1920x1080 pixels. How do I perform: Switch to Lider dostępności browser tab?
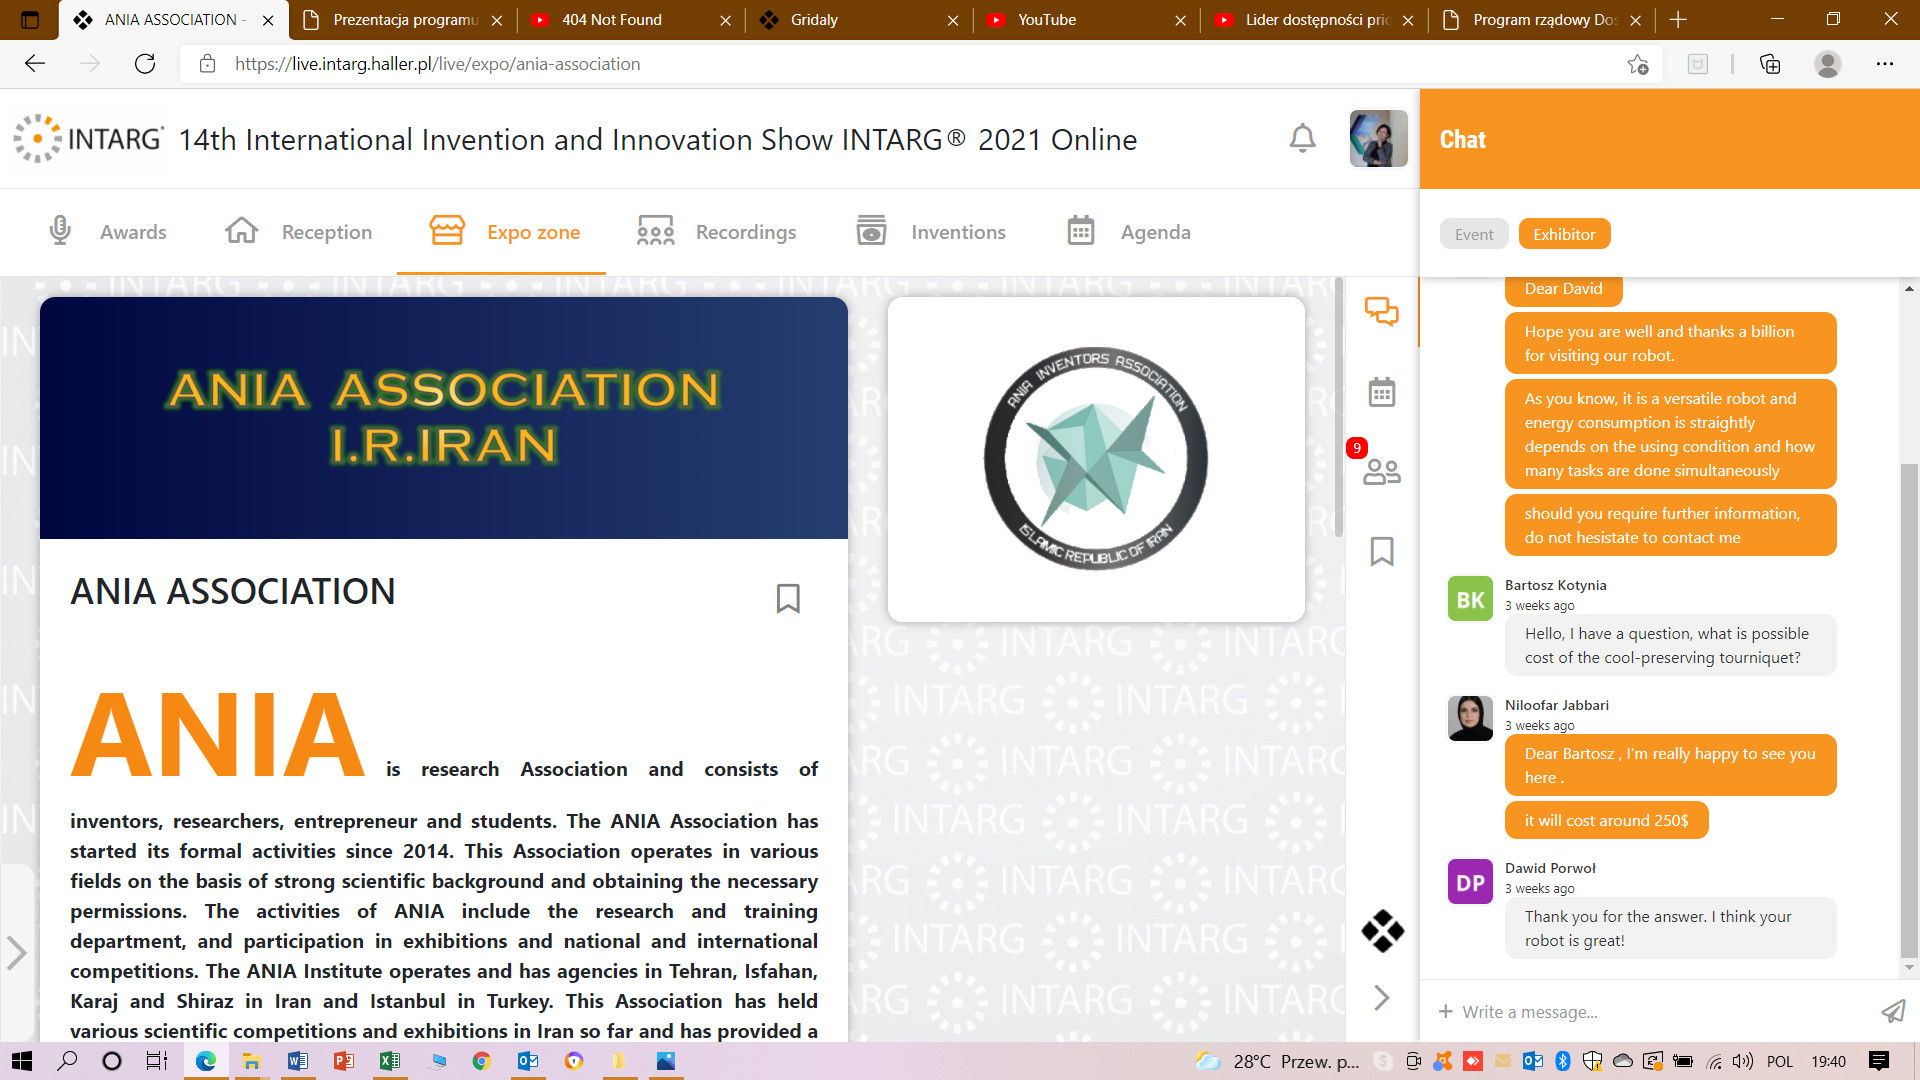pos(1315,20)
